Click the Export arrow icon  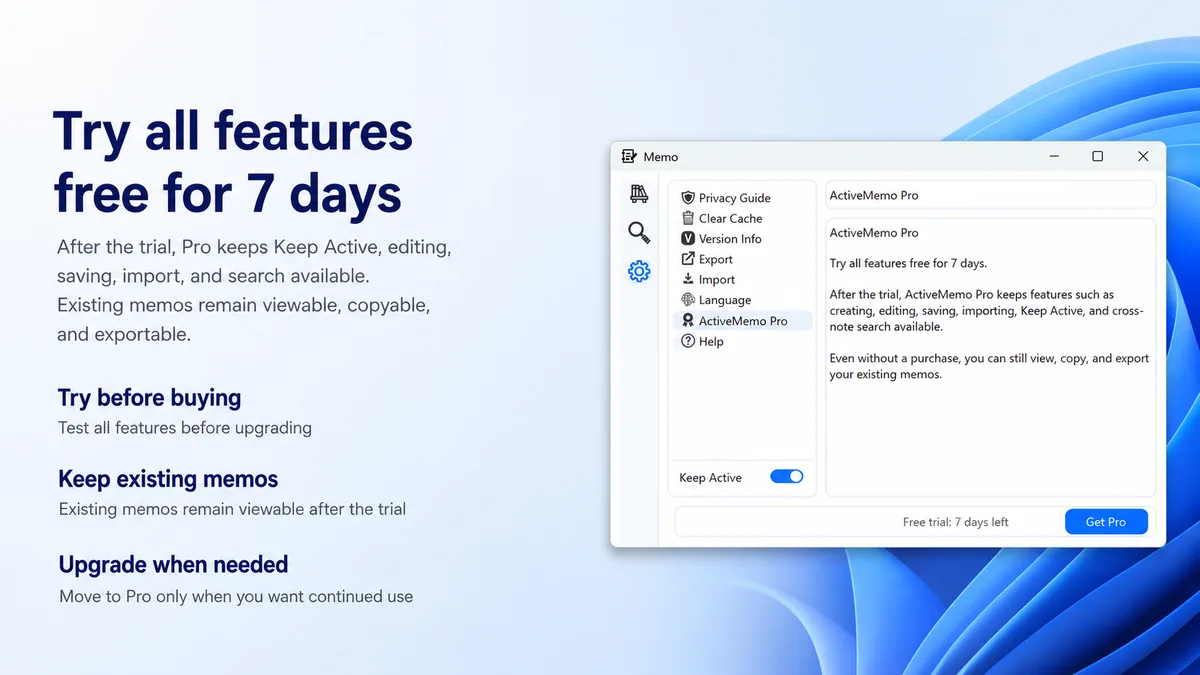688,259
